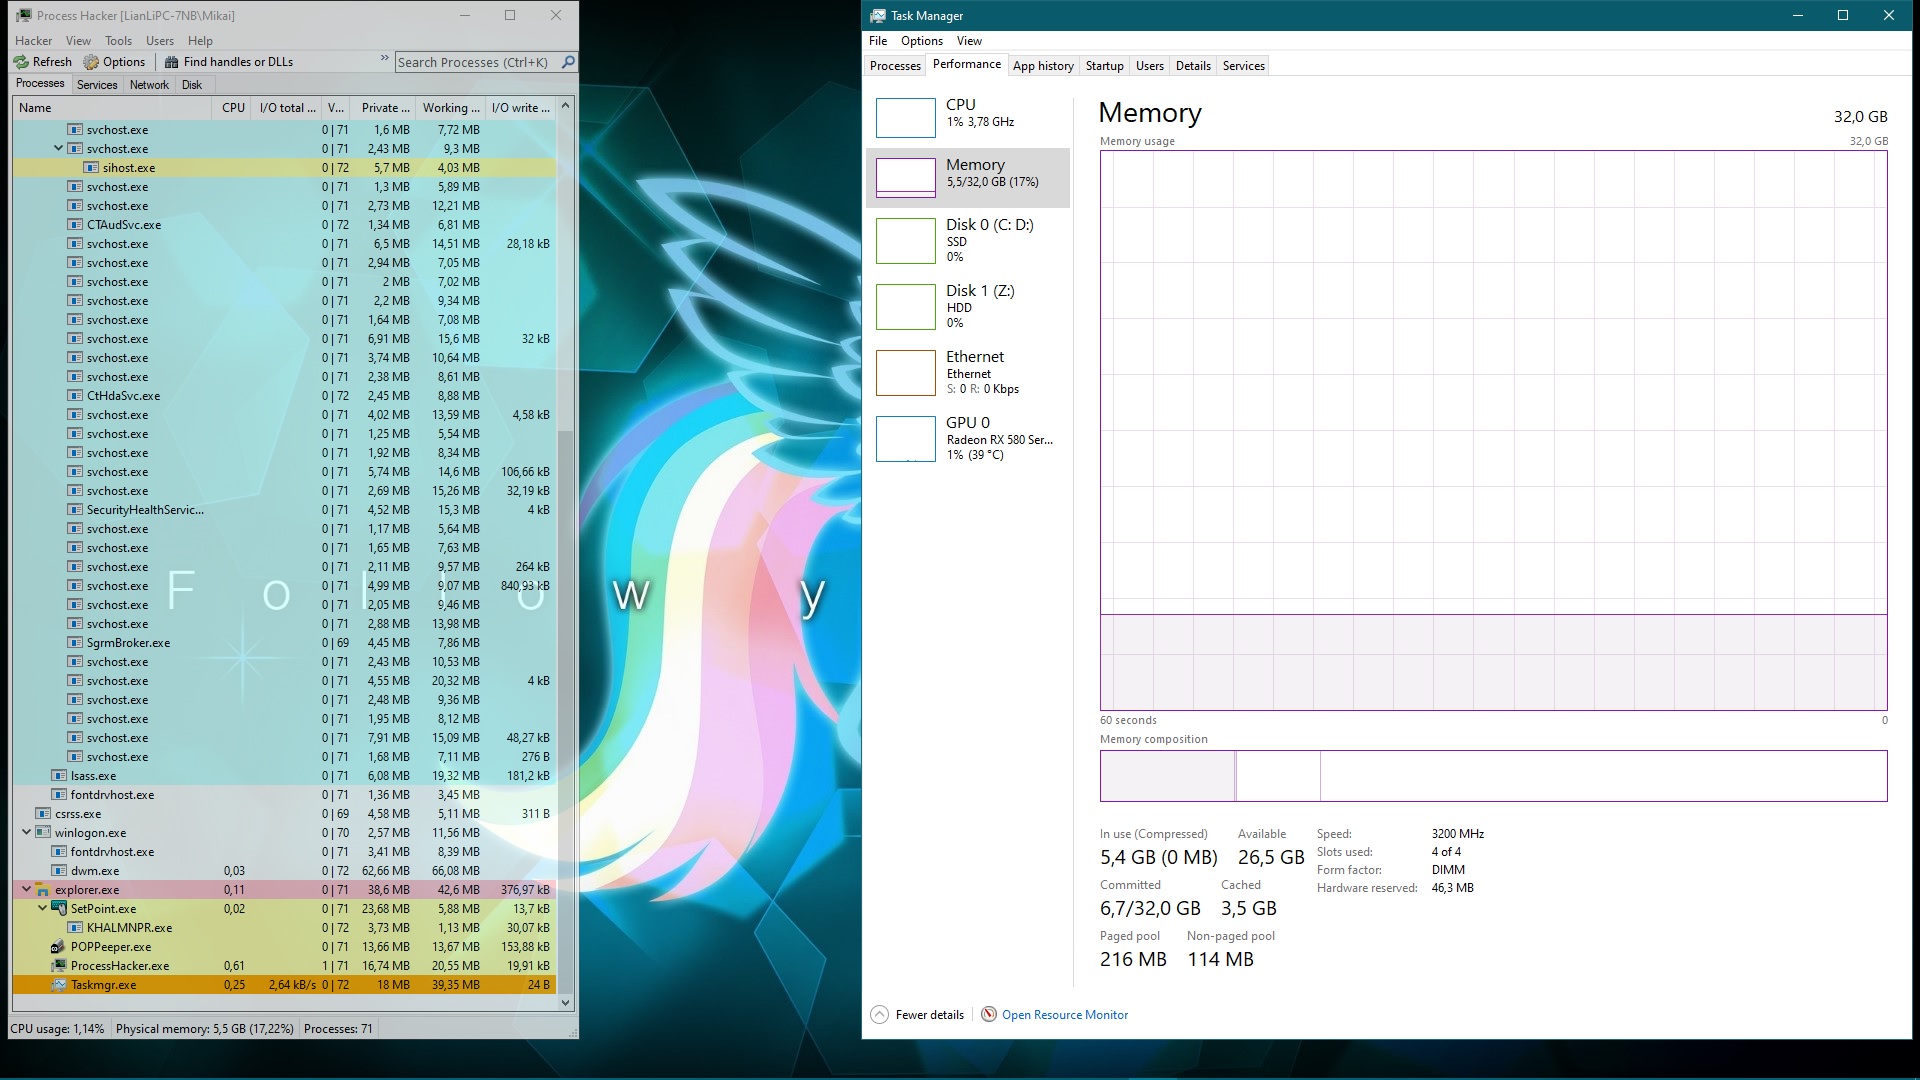Select the CPU performance graph item
The image size is (1920, 1080).
click(x=905, y=117)
